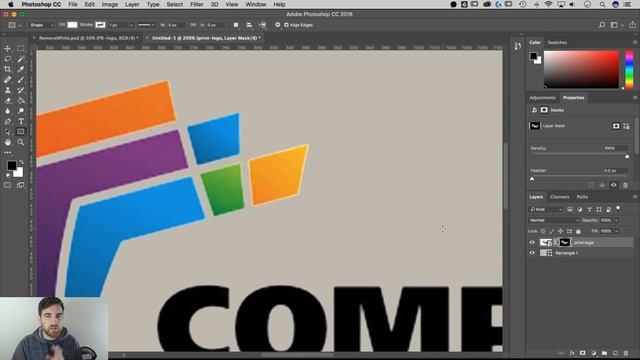Create a new layer group
The image size is (640, 360).
click(604, 353)
